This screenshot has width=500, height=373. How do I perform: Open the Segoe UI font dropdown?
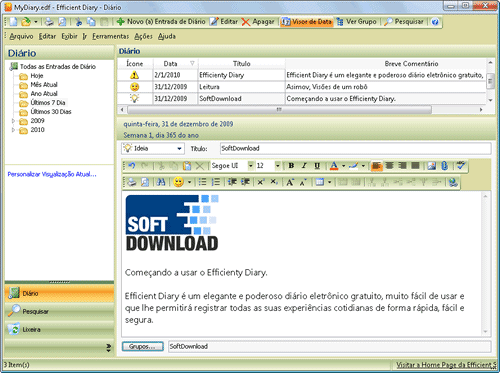[251, 166]
